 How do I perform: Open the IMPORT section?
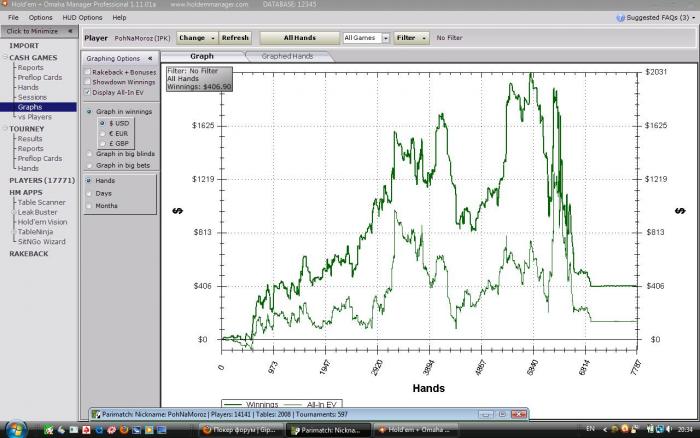tap(24, 46)
